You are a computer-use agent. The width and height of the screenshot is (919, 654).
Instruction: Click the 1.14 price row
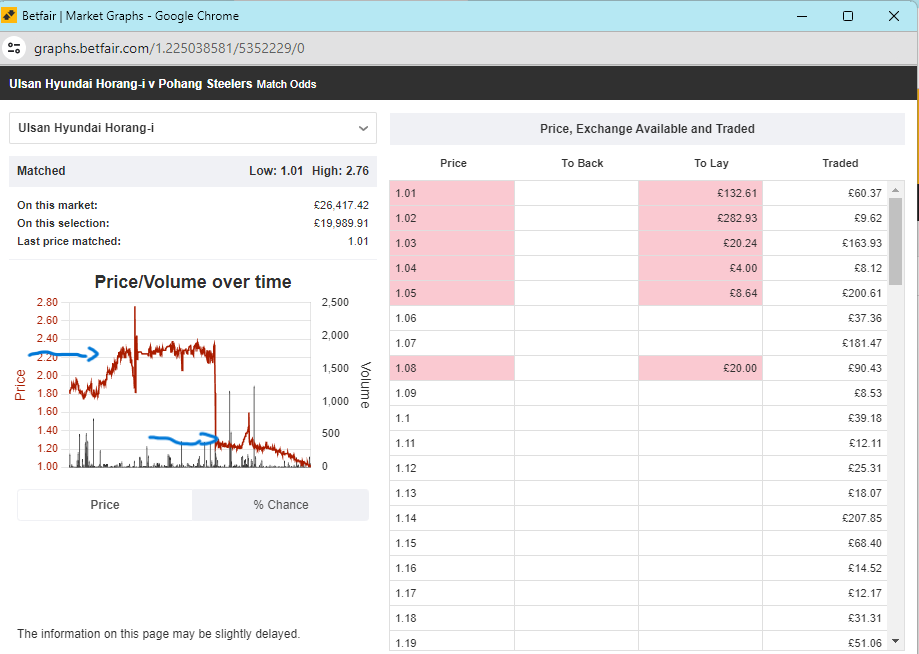(x=638, y=518)
